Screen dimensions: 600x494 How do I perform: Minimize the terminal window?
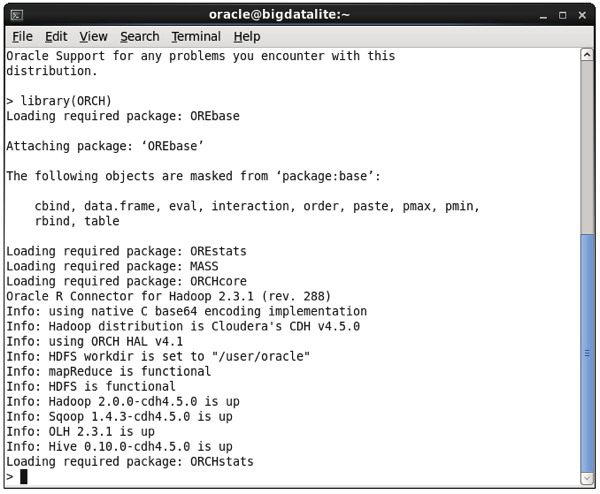tap(543, 16)
